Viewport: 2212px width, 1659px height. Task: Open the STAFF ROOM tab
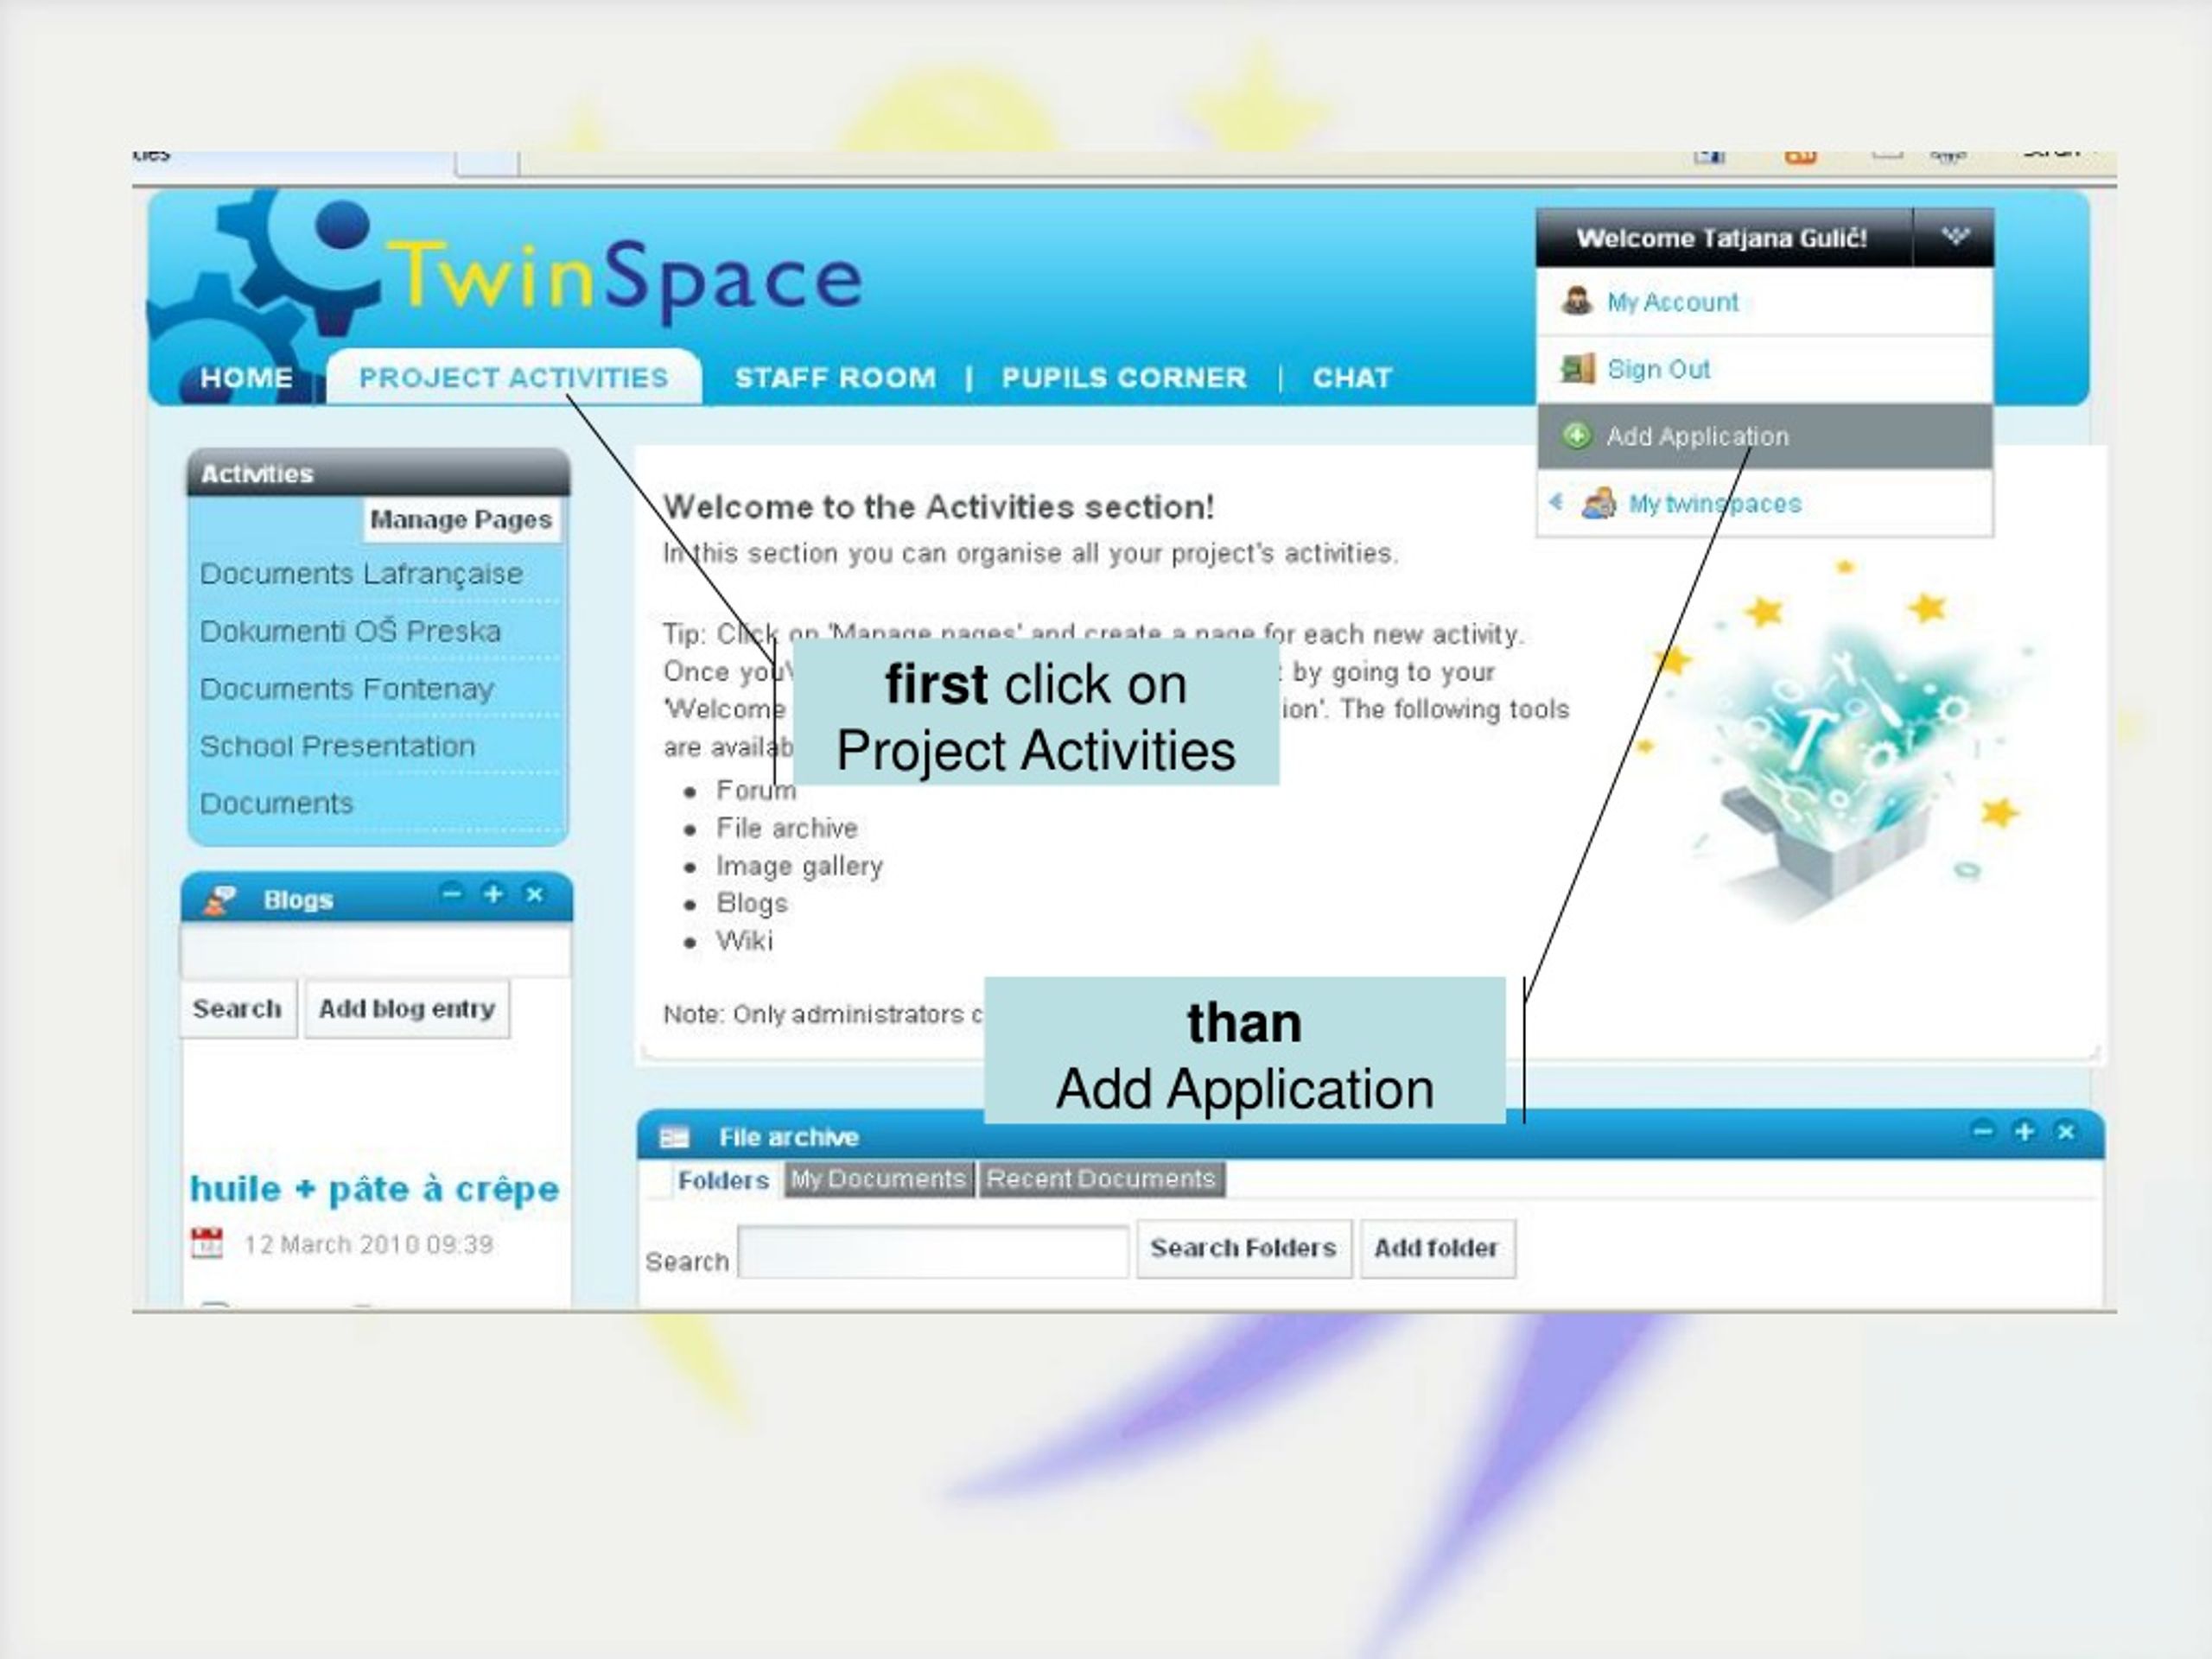(836, 378)
